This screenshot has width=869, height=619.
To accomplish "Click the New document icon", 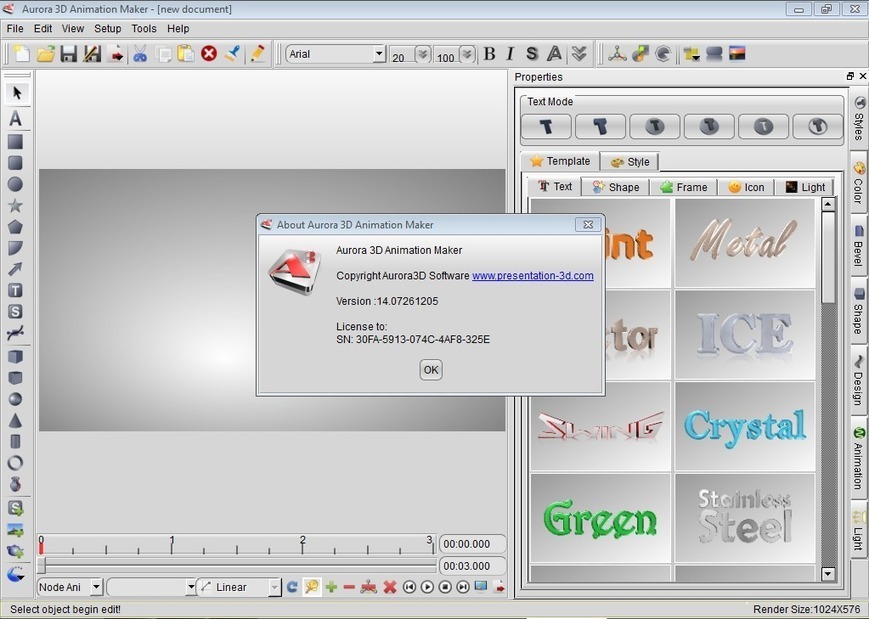I will pyautogui.click(x=22, y=54).
